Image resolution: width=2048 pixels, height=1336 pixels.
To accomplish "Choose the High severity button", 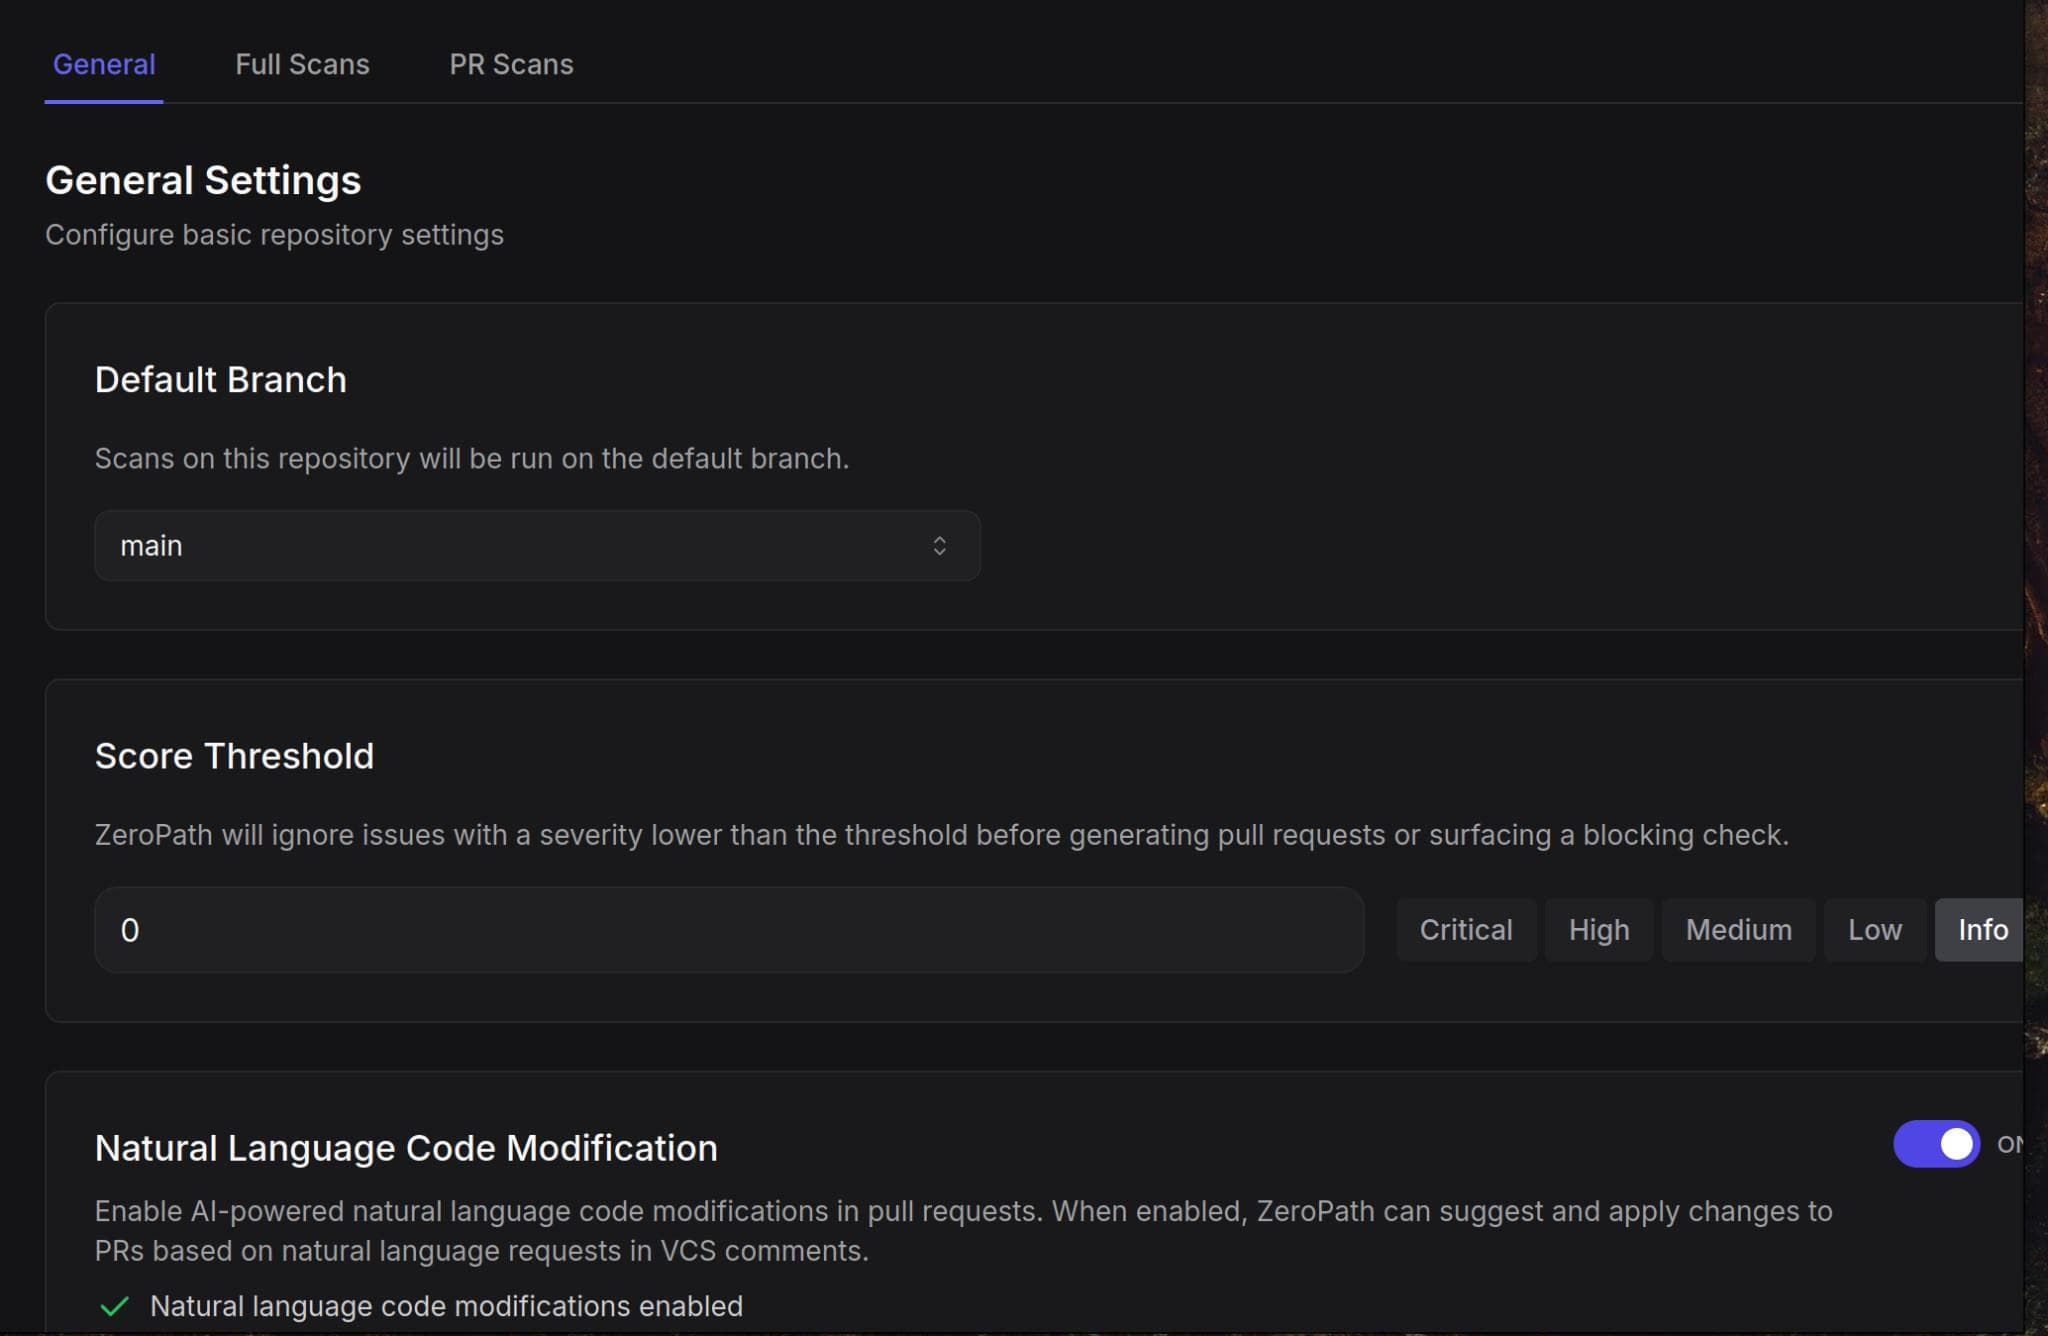I will click(1598, 930).
